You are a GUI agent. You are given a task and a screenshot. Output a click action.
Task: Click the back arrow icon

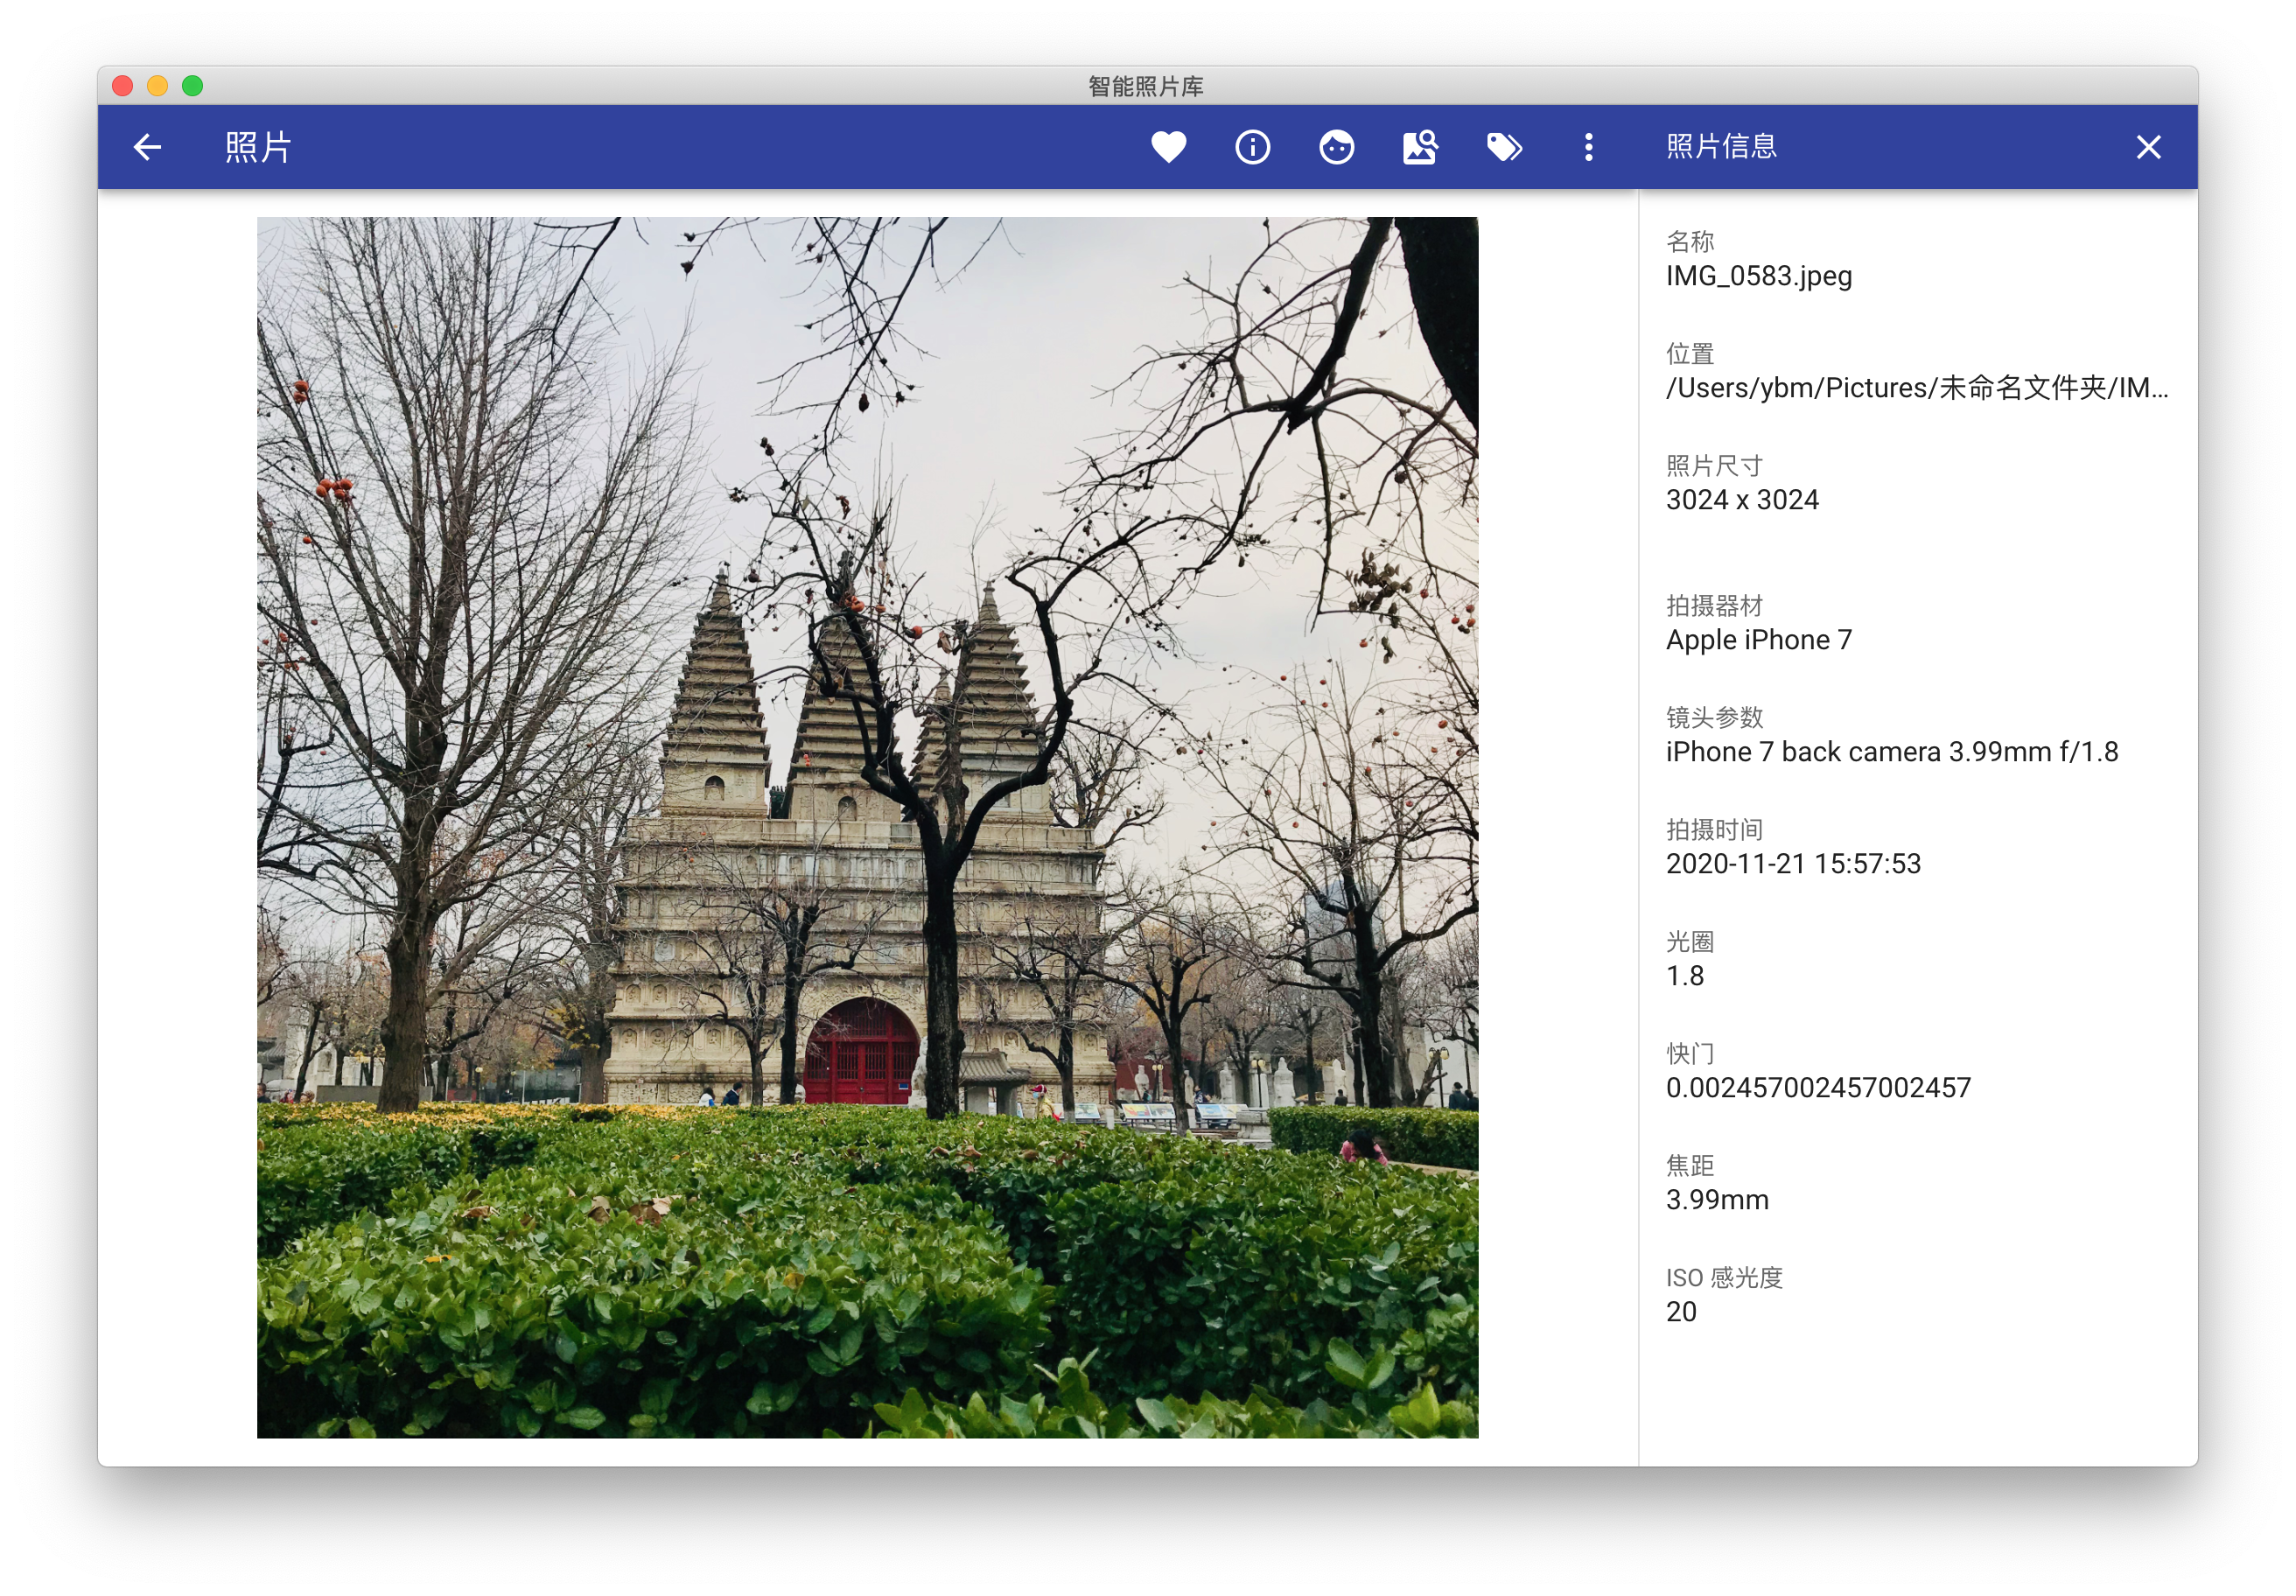point(147,147)
